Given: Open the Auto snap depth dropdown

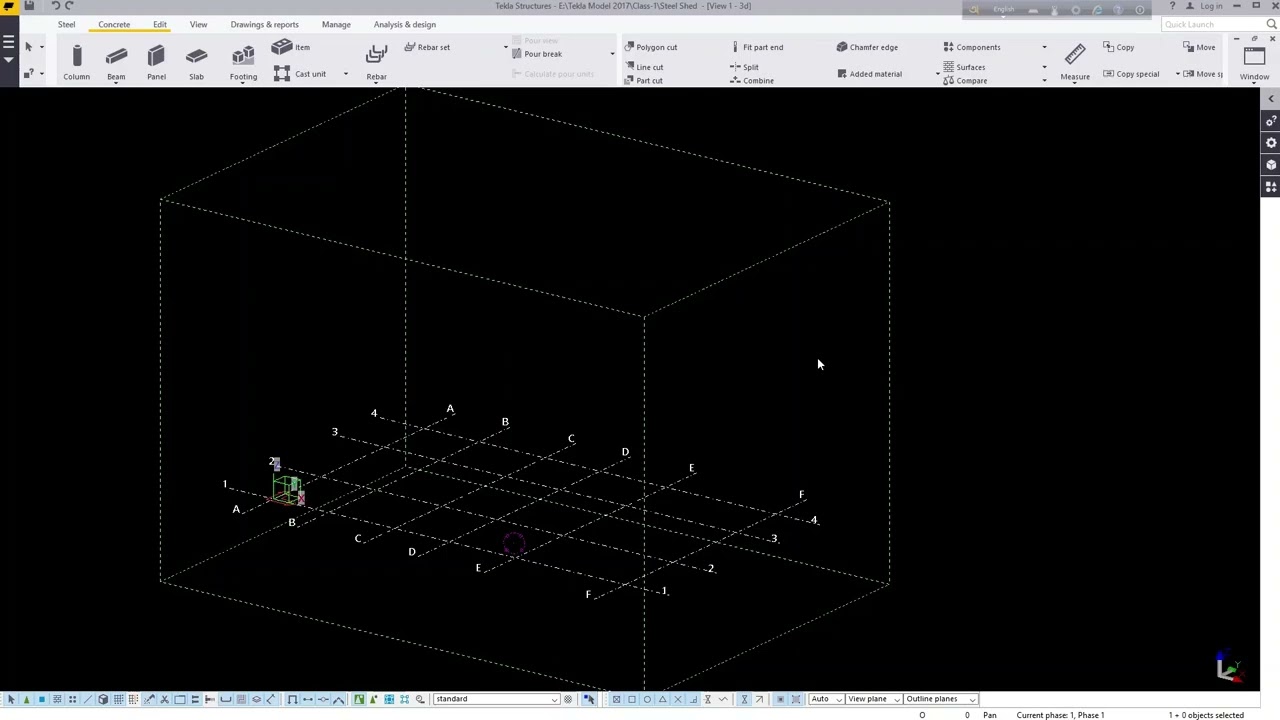Looking at the screenshot, I should click(825, 699).
